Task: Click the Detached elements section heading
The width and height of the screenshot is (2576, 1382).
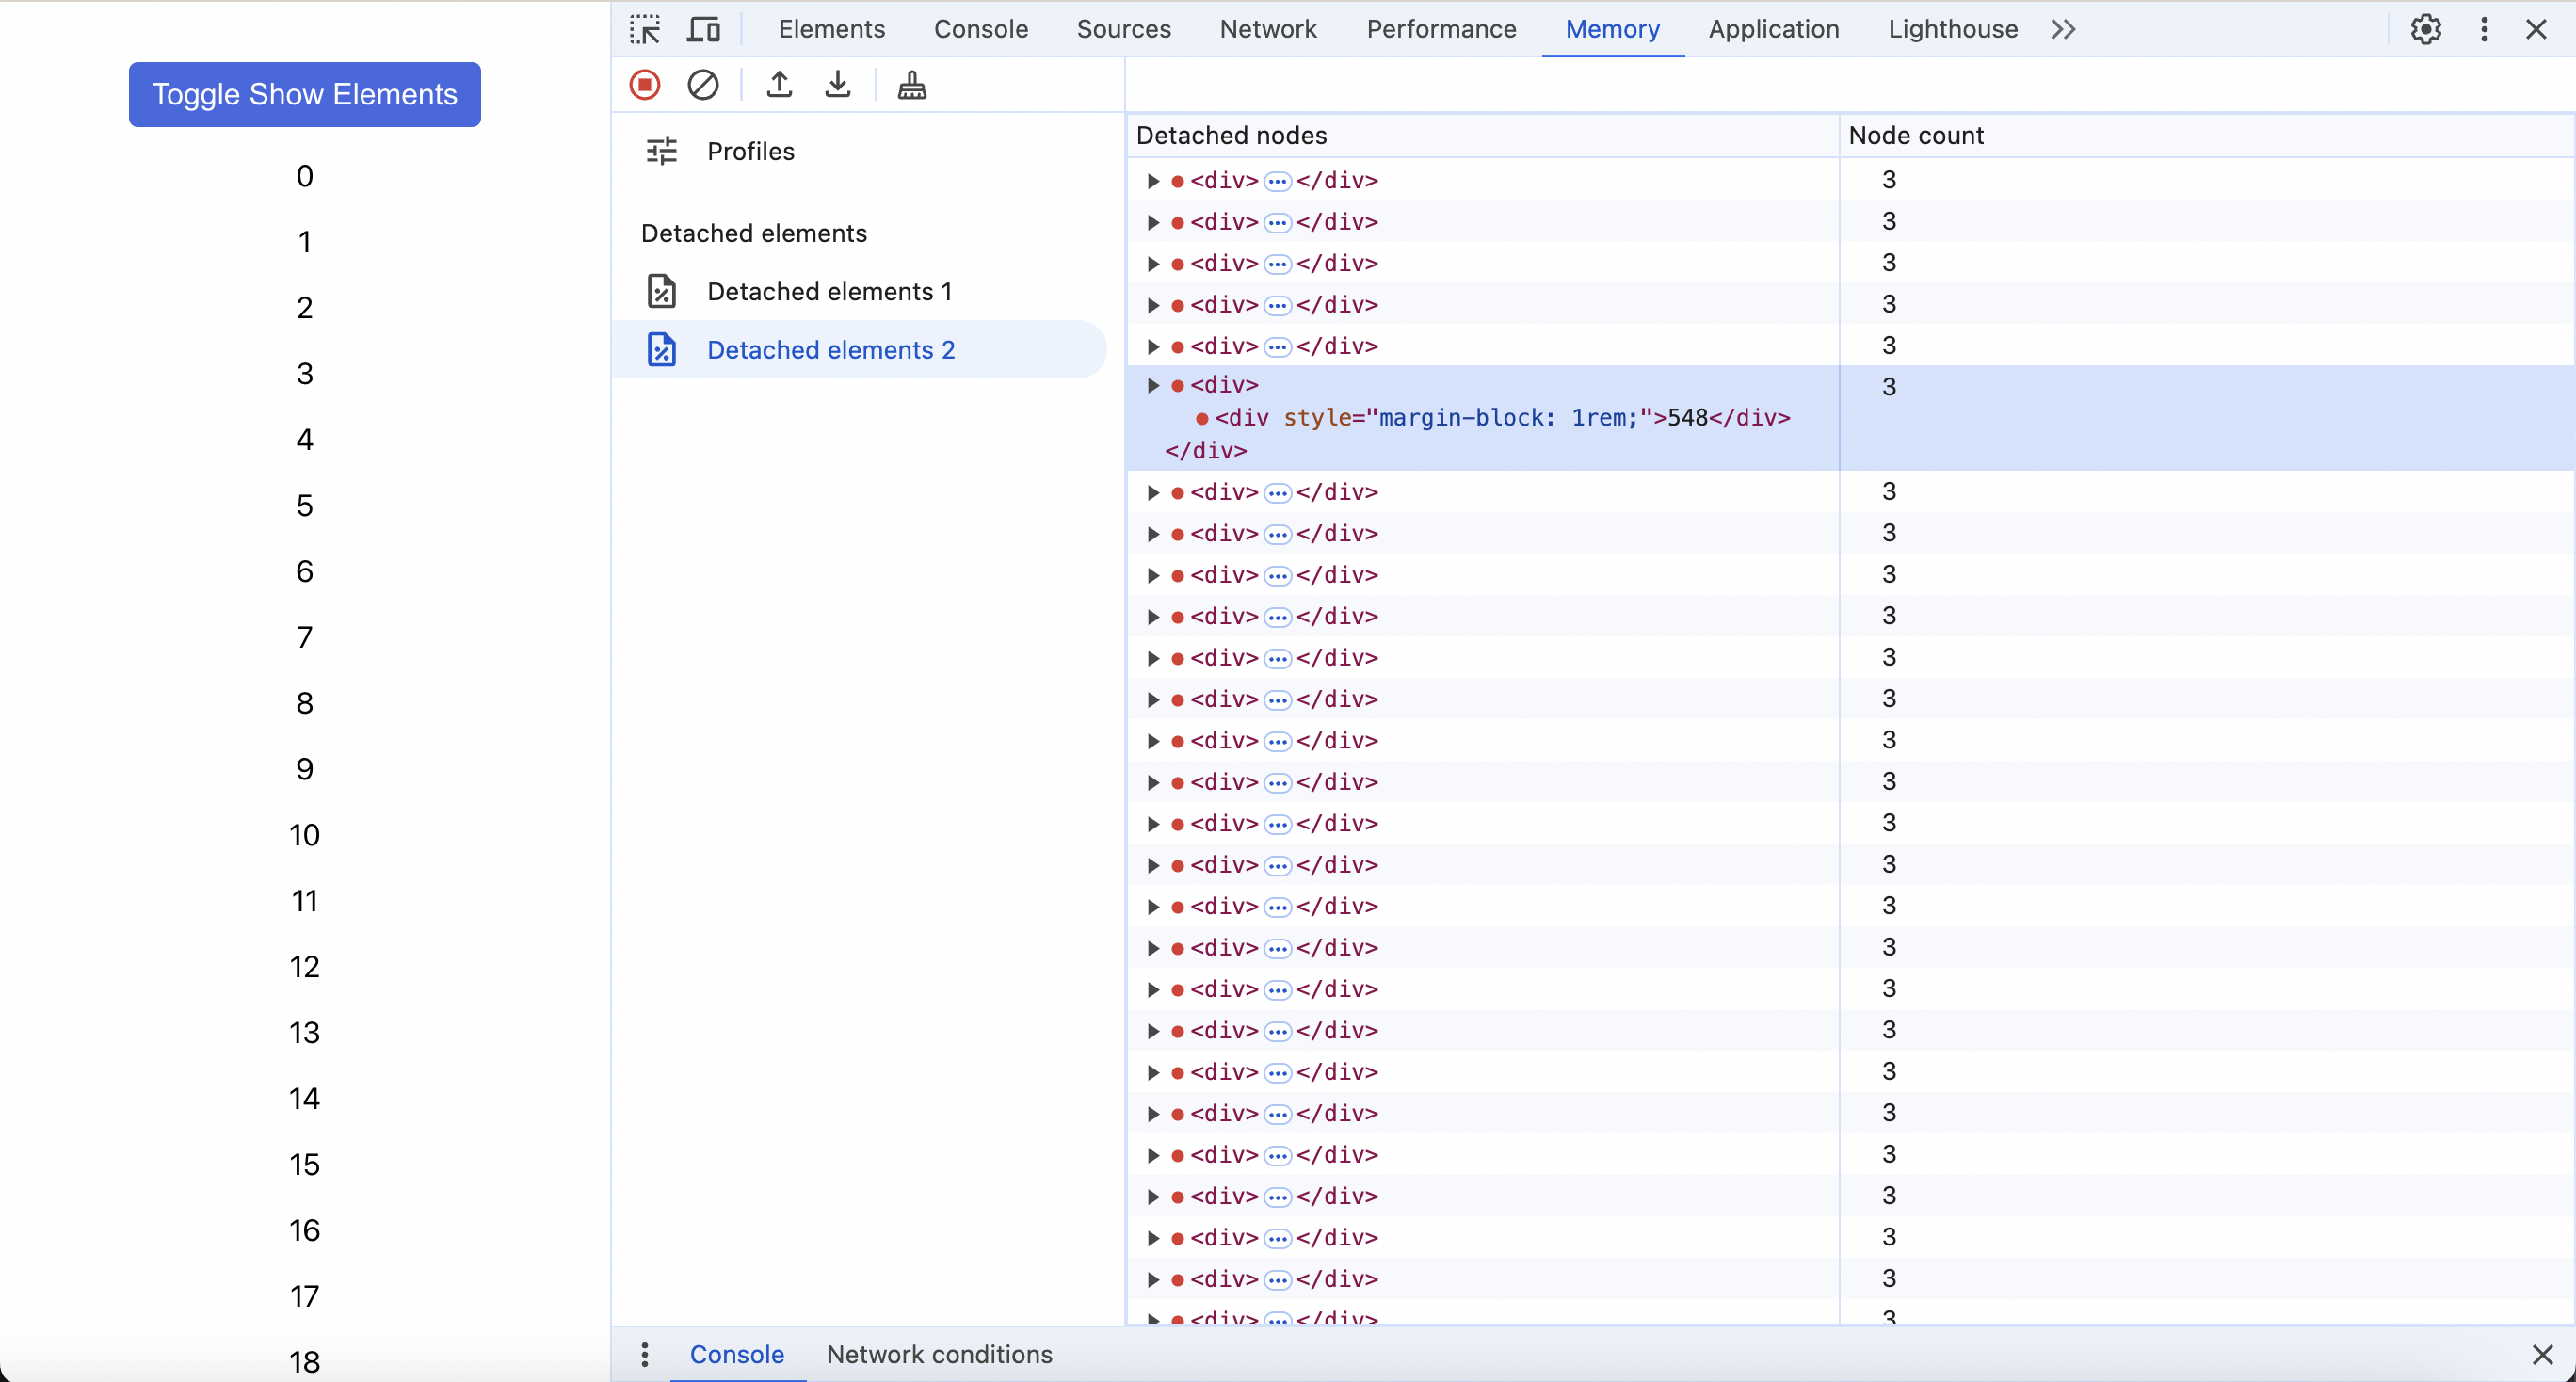Action: [x=754, y=233]
